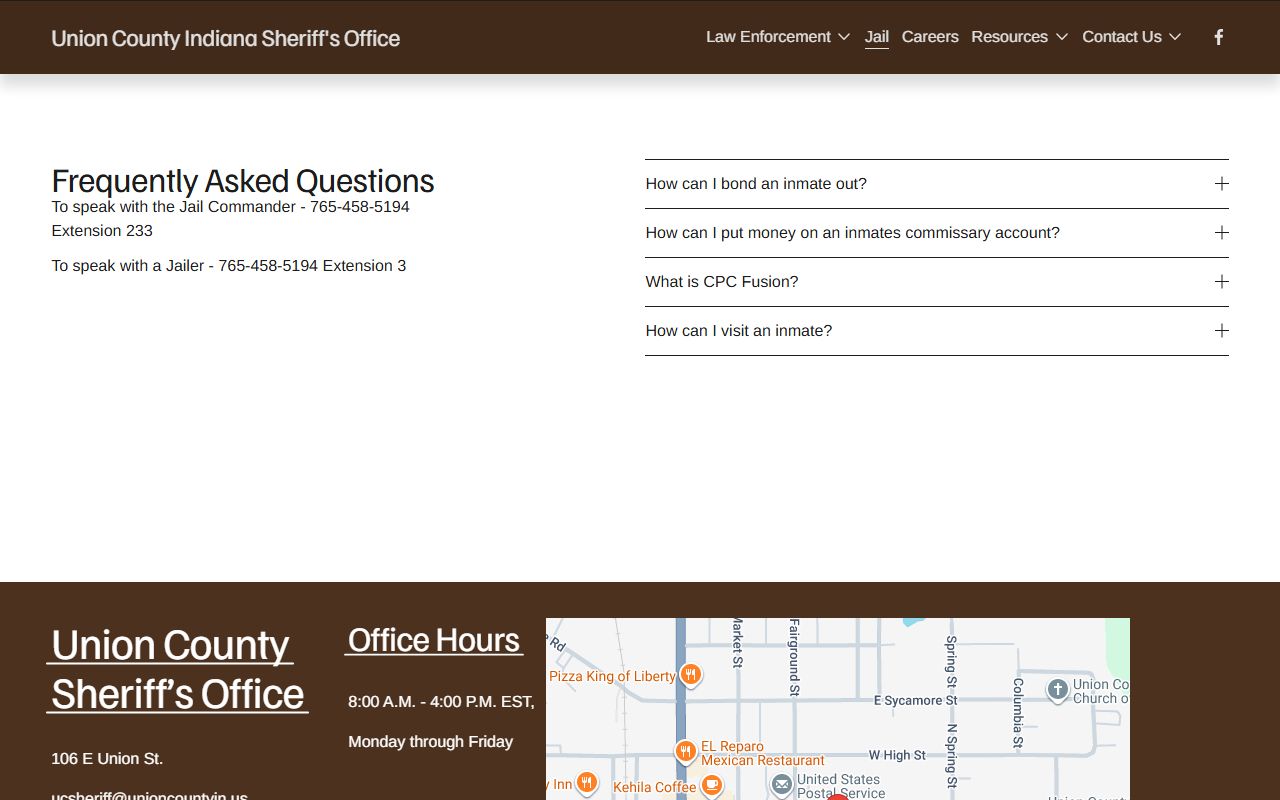Click the Kehila Coffee map pin

point(711,786)
